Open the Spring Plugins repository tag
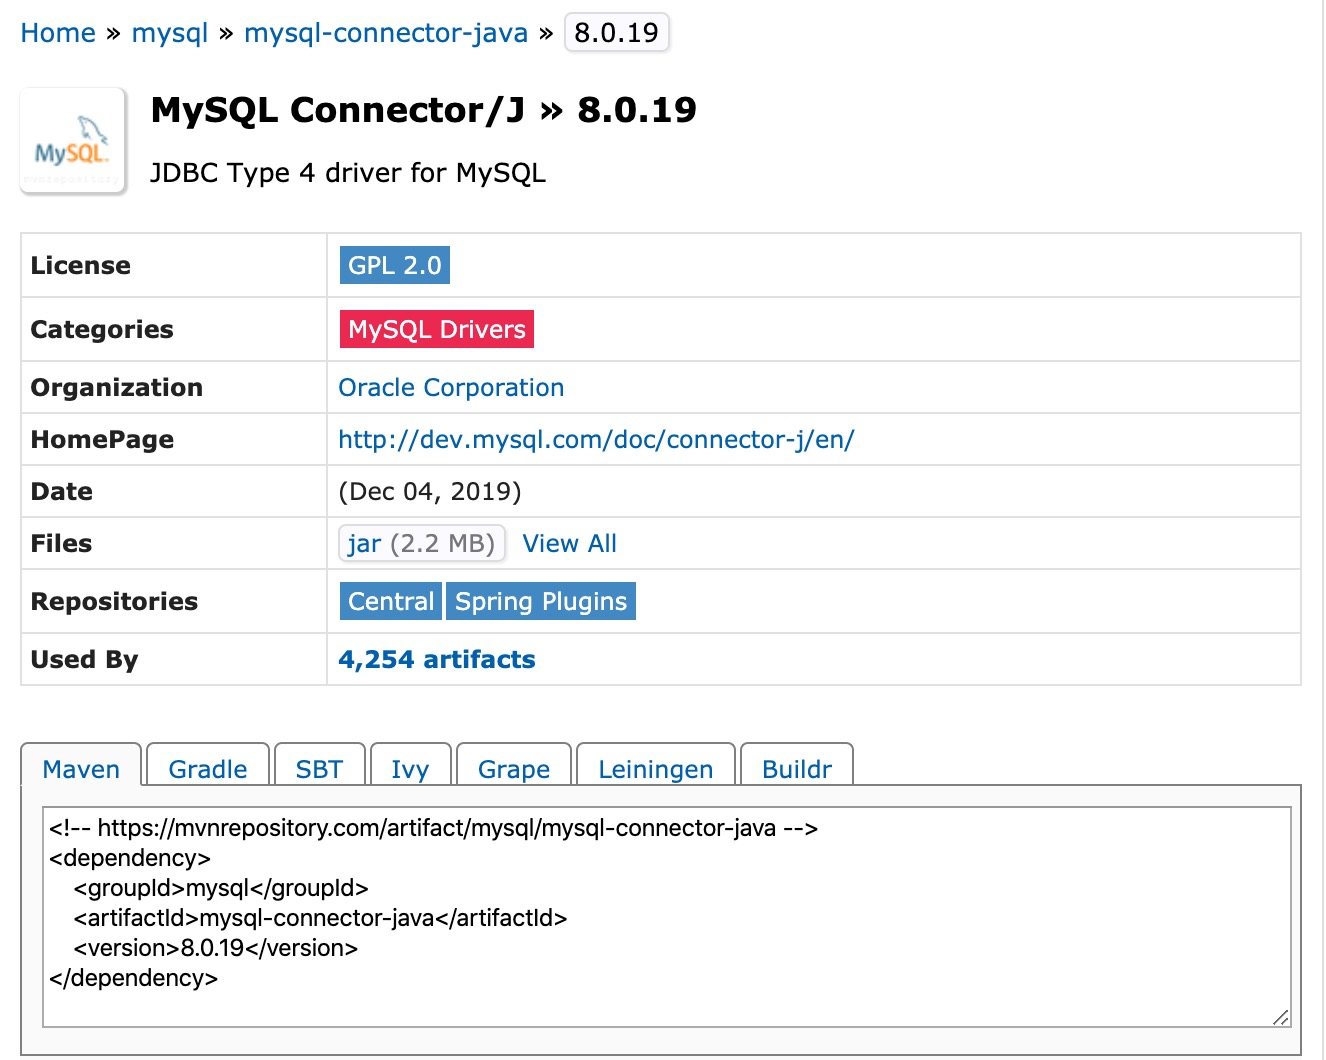This screenshot has width=1326, height=1060. [x=541, y=601]
